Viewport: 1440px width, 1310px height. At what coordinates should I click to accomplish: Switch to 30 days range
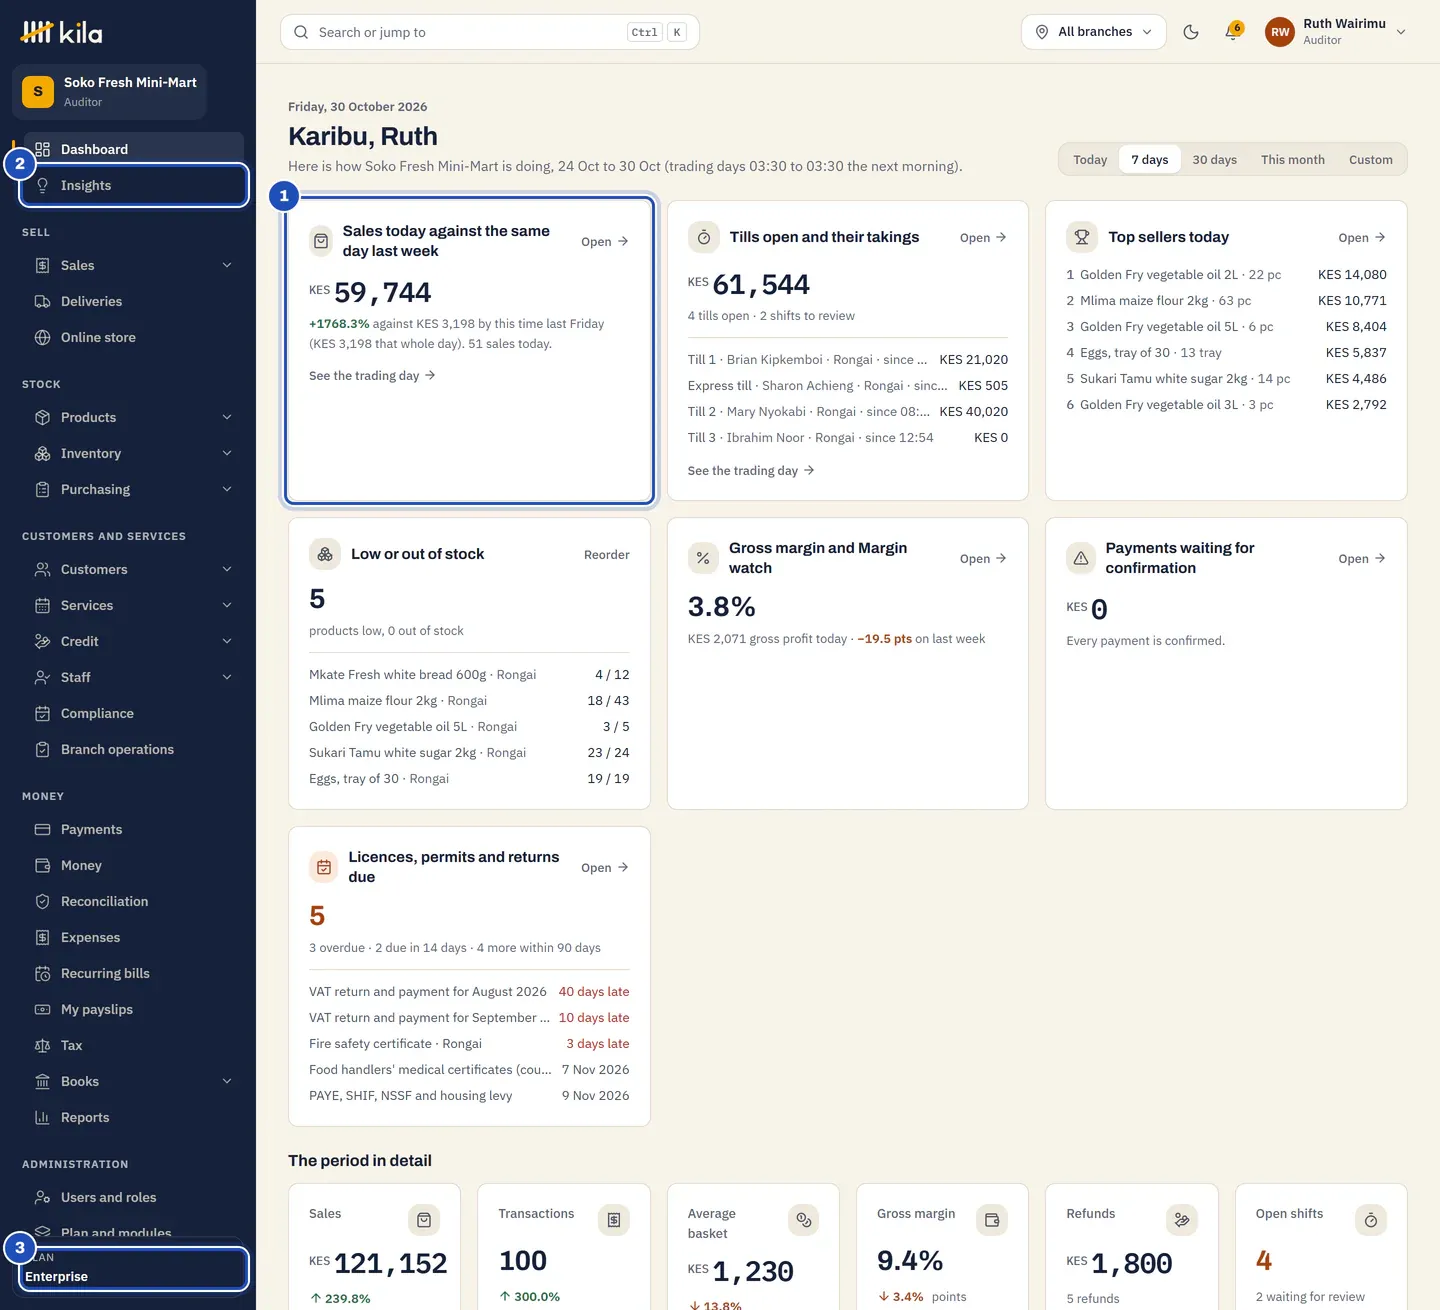coord(1214,160)
